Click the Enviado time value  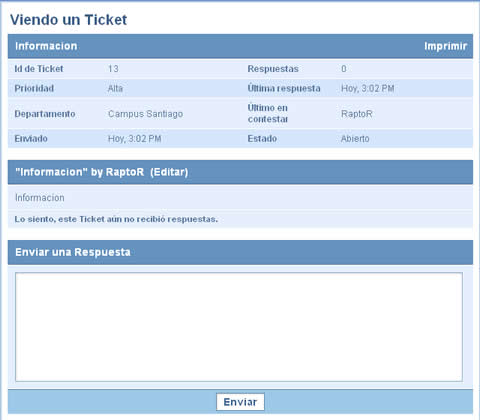coord(135,139)
